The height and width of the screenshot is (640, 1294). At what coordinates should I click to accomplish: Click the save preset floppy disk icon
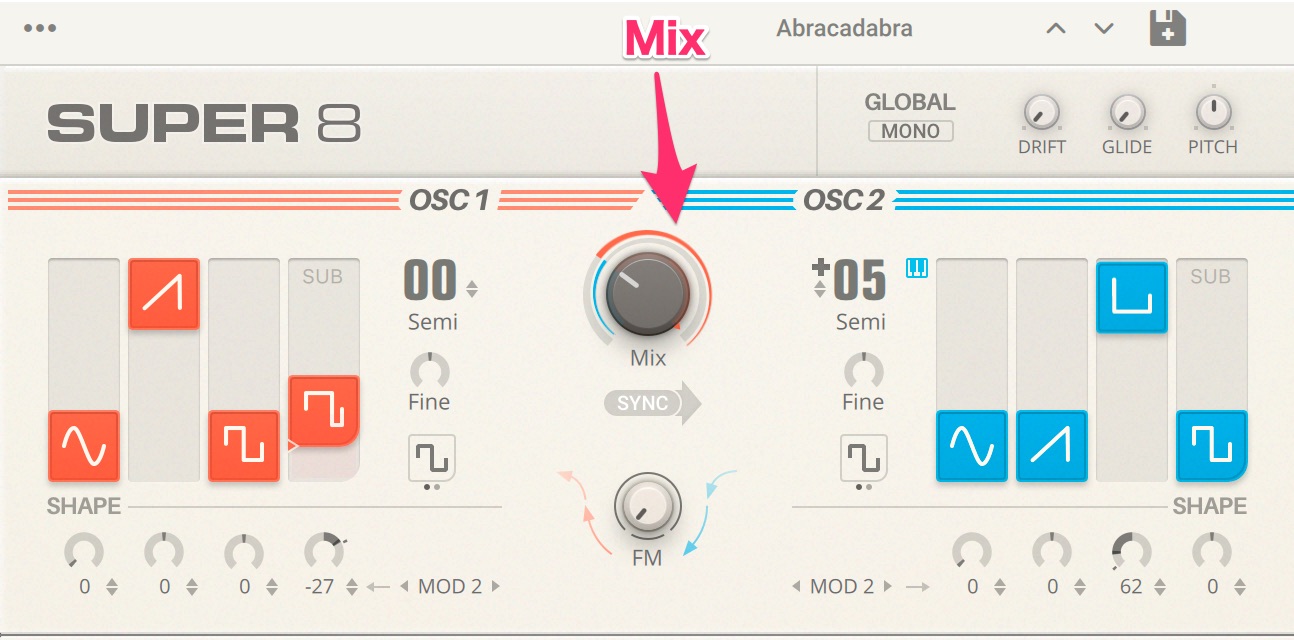pos(1167,28)
